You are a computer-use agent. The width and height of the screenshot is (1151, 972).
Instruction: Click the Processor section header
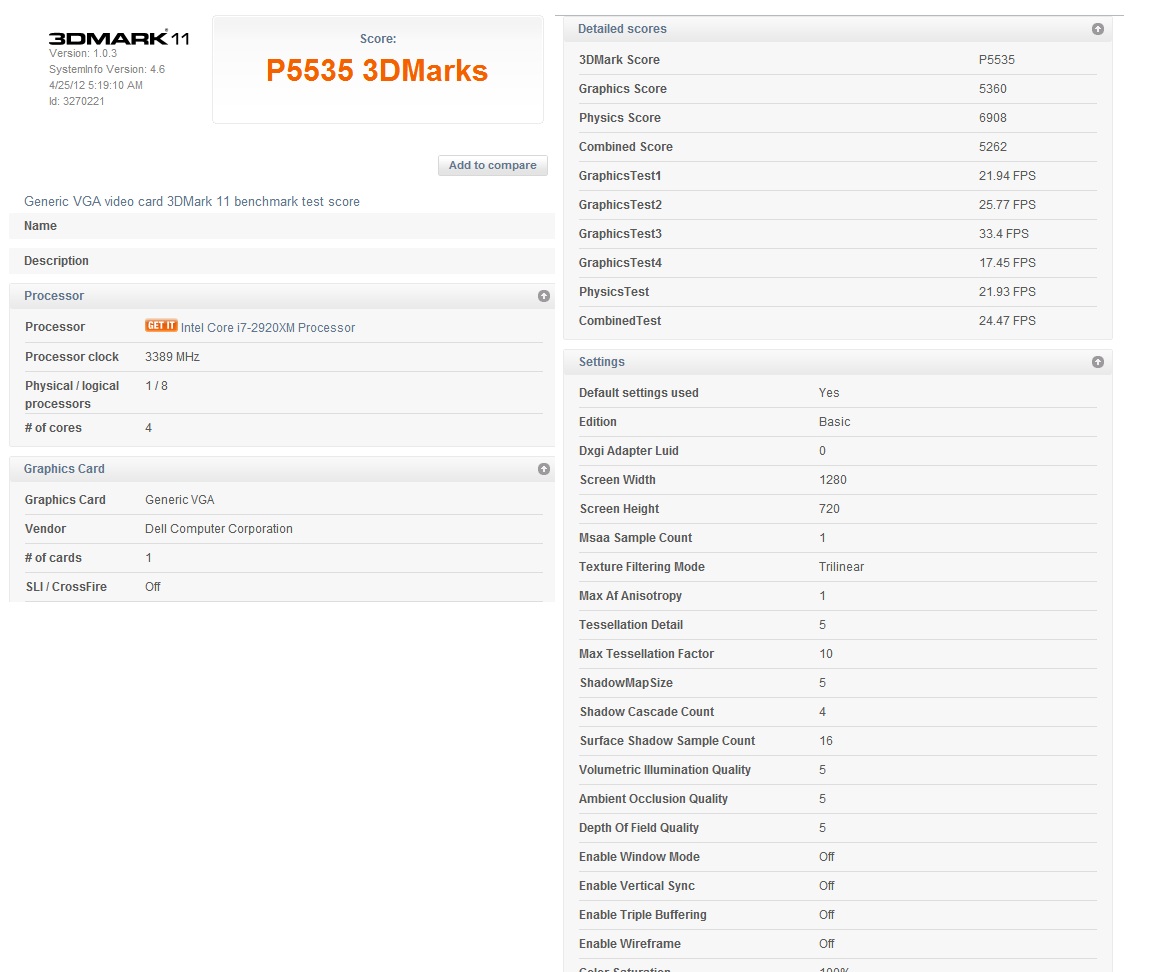click(x=282, y=296)
